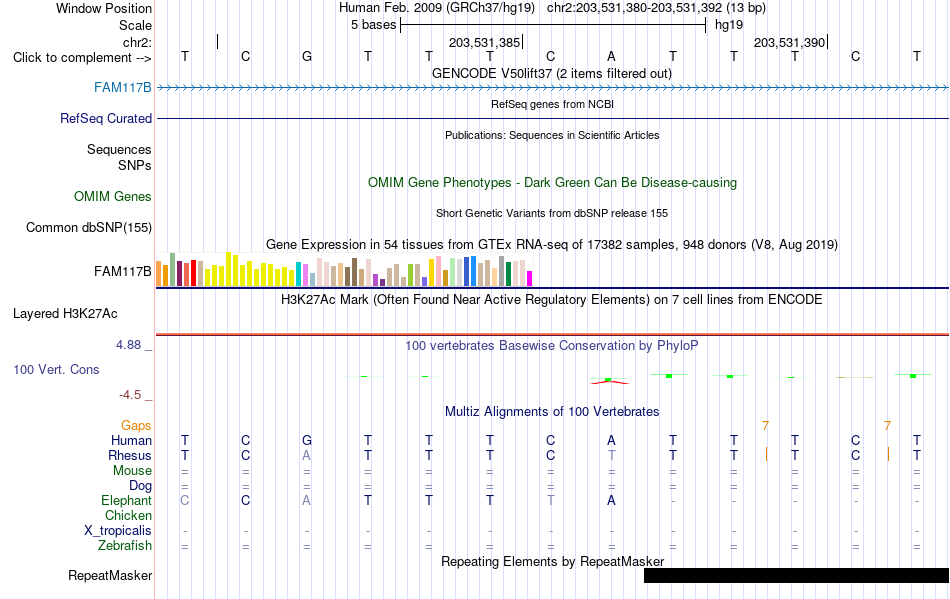Click the 'GENCODE V50lift37 (2 items filtered out)' title
Viewport: 950px width, 599px height.
552,73
